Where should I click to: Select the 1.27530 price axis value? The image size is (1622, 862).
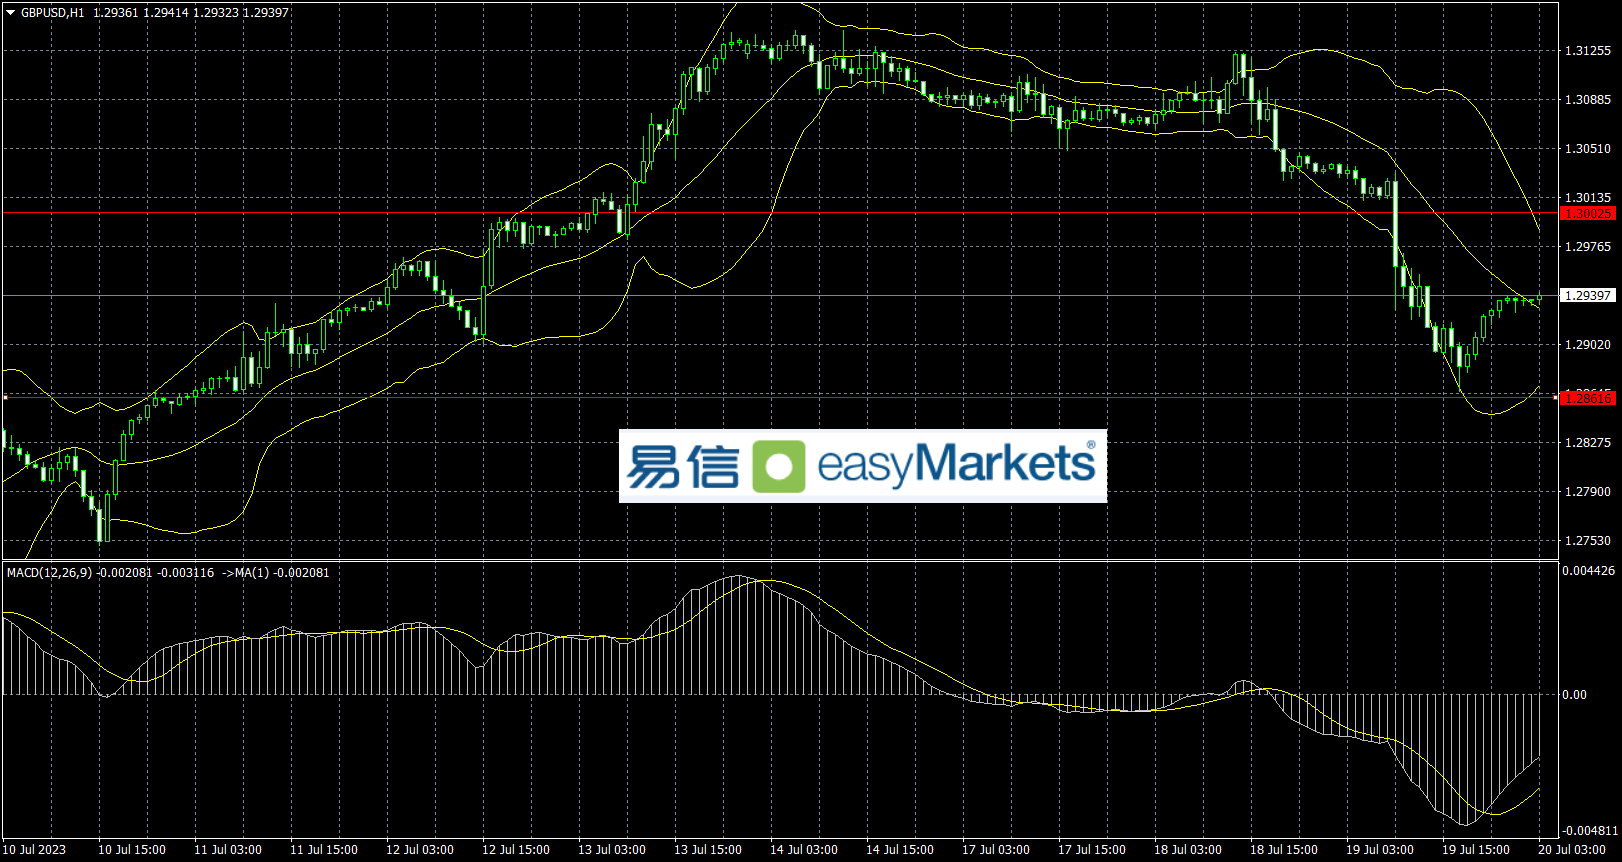1588,541
